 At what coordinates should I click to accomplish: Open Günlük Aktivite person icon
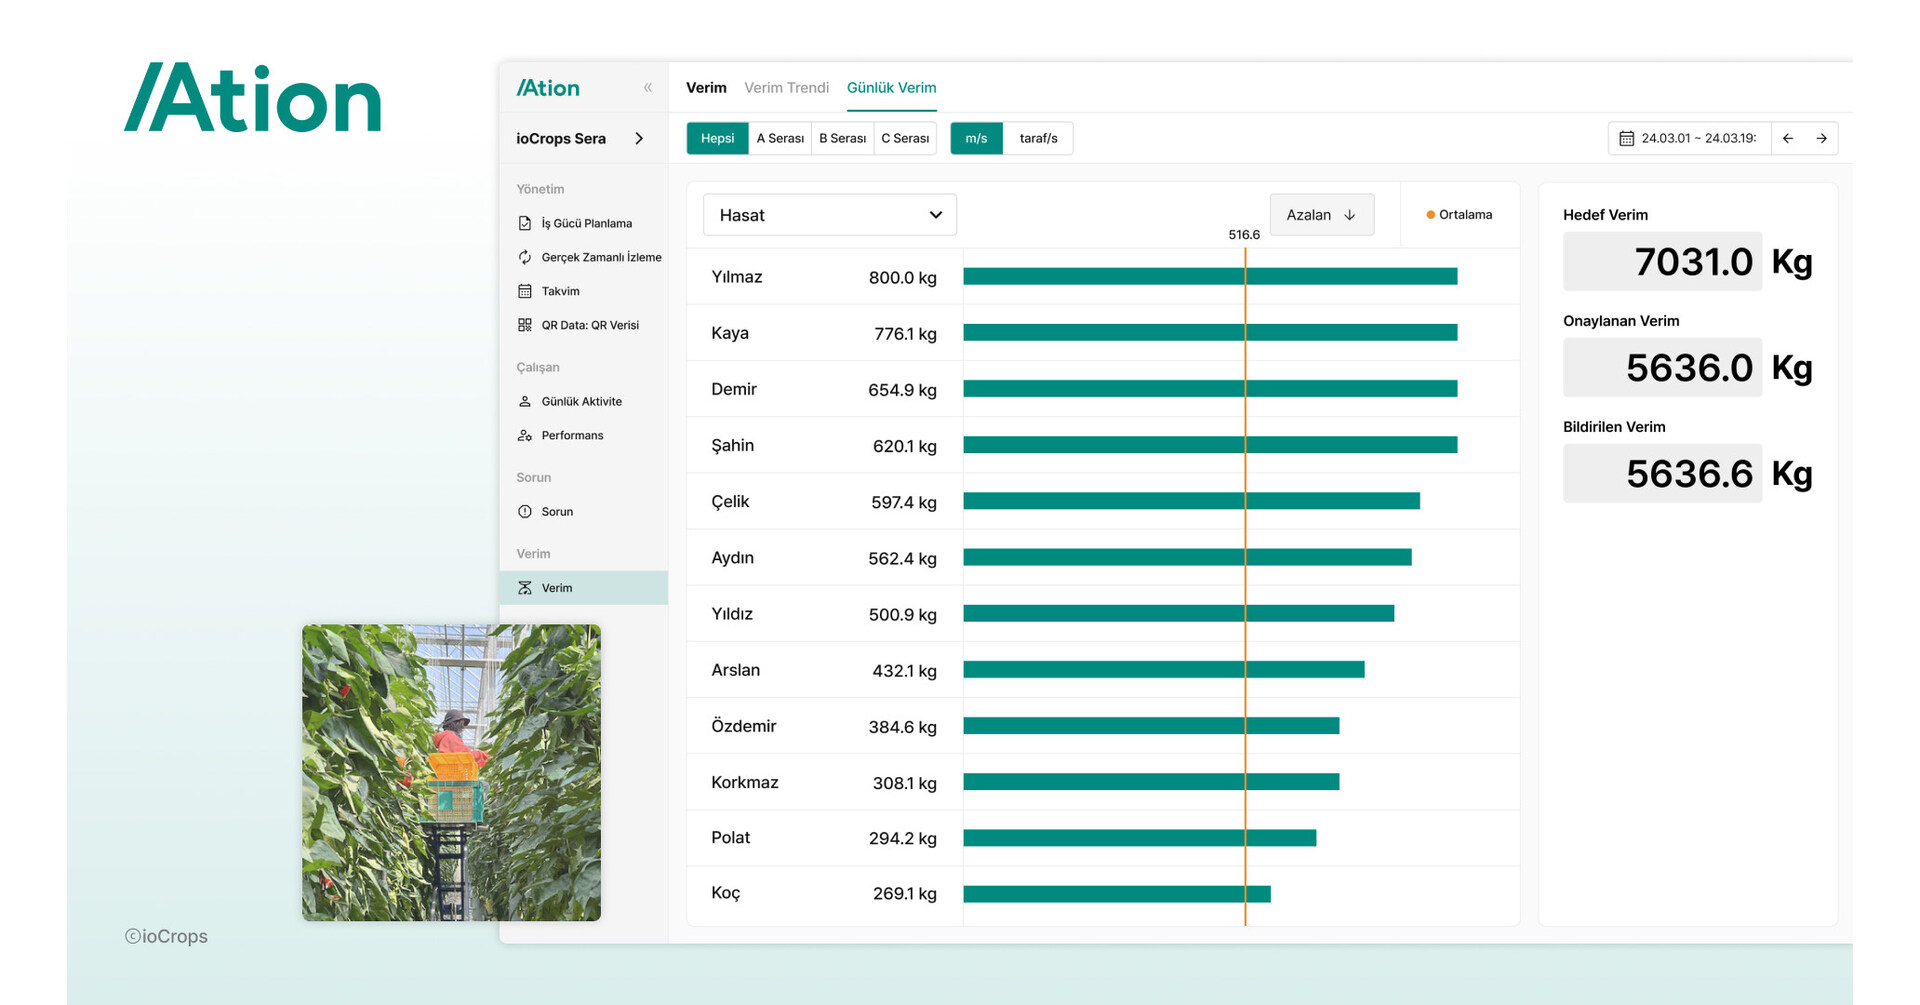coord(525,401)
